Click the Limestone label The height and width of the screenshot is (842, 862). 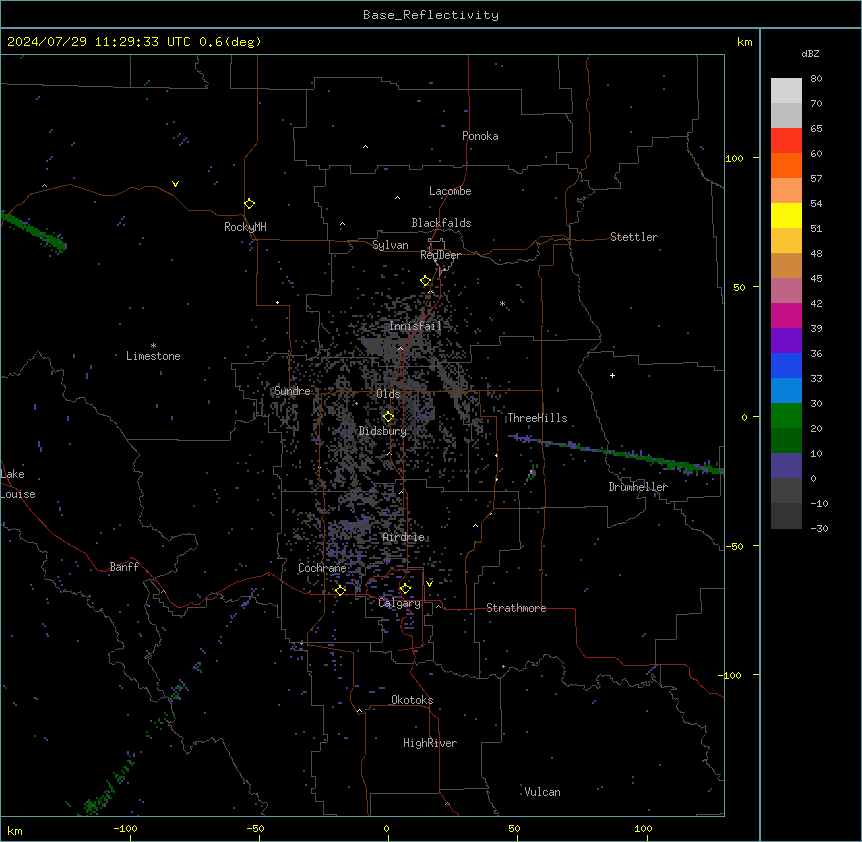(x=153, y=356)
